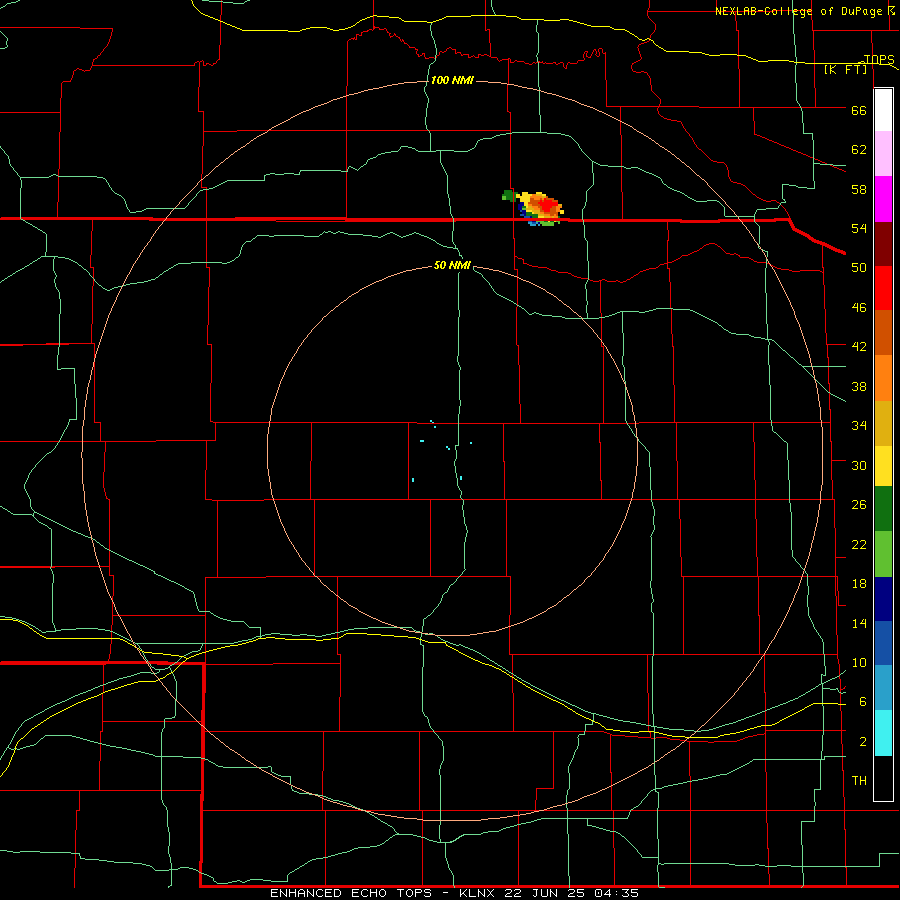900x900 pixels.
Task: Click the 46 label on the scale
Action: click(859, 308)
